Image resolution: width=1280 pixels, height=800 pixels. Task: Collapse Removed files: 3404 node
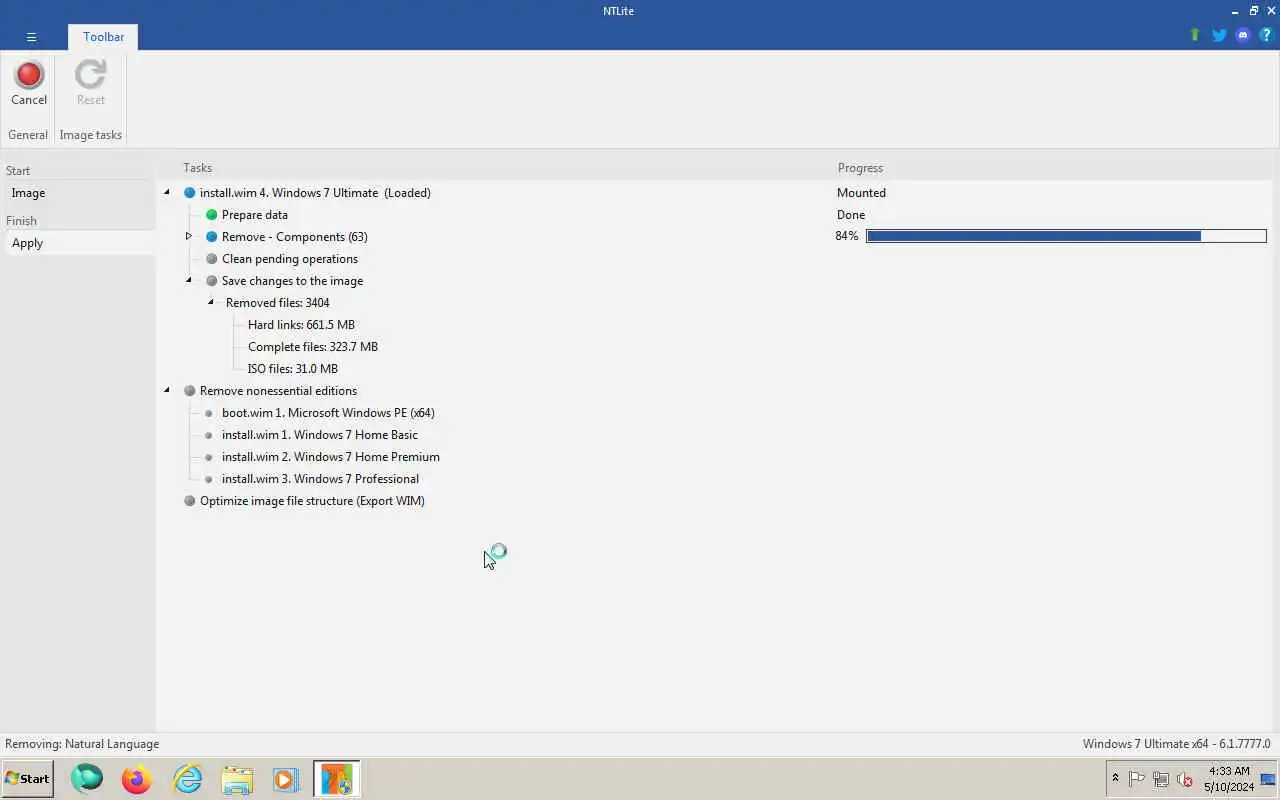tap(210, 302)
